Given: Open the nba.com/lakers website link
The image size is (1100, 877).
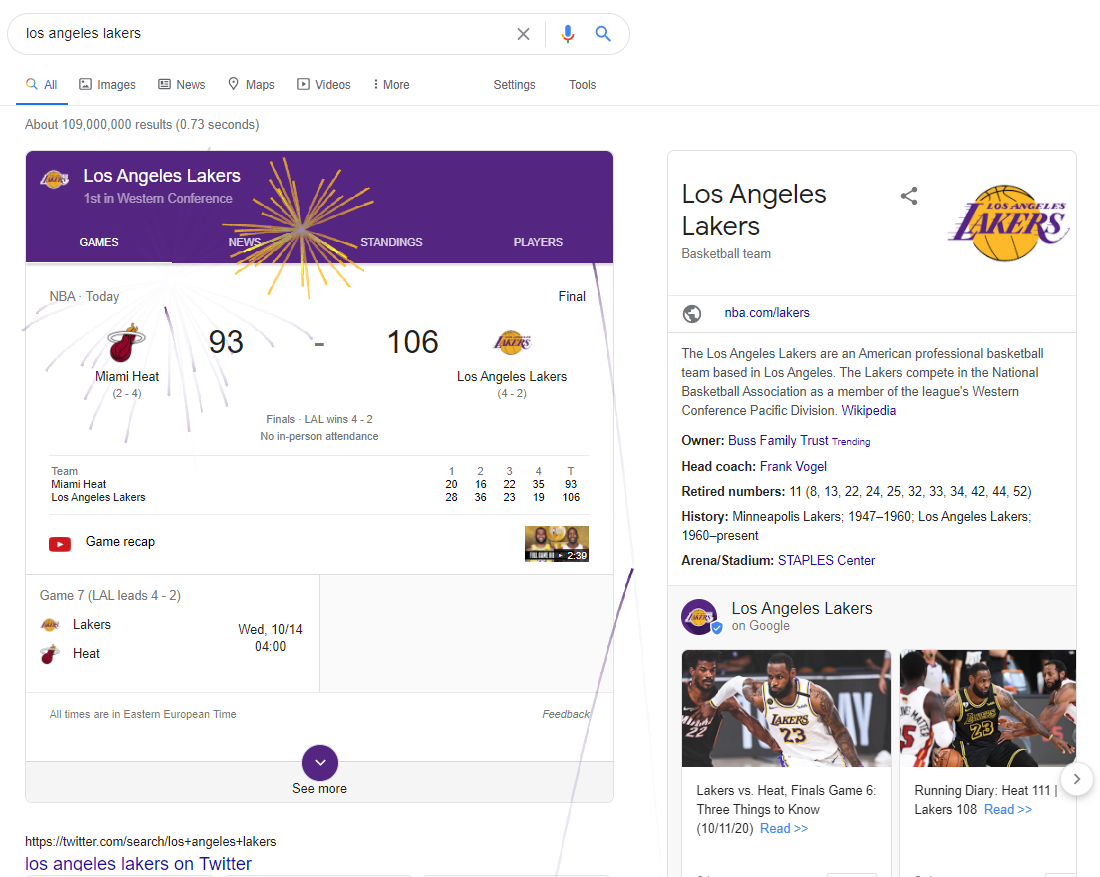Looking at the screenshot, I should coord(767,313).
